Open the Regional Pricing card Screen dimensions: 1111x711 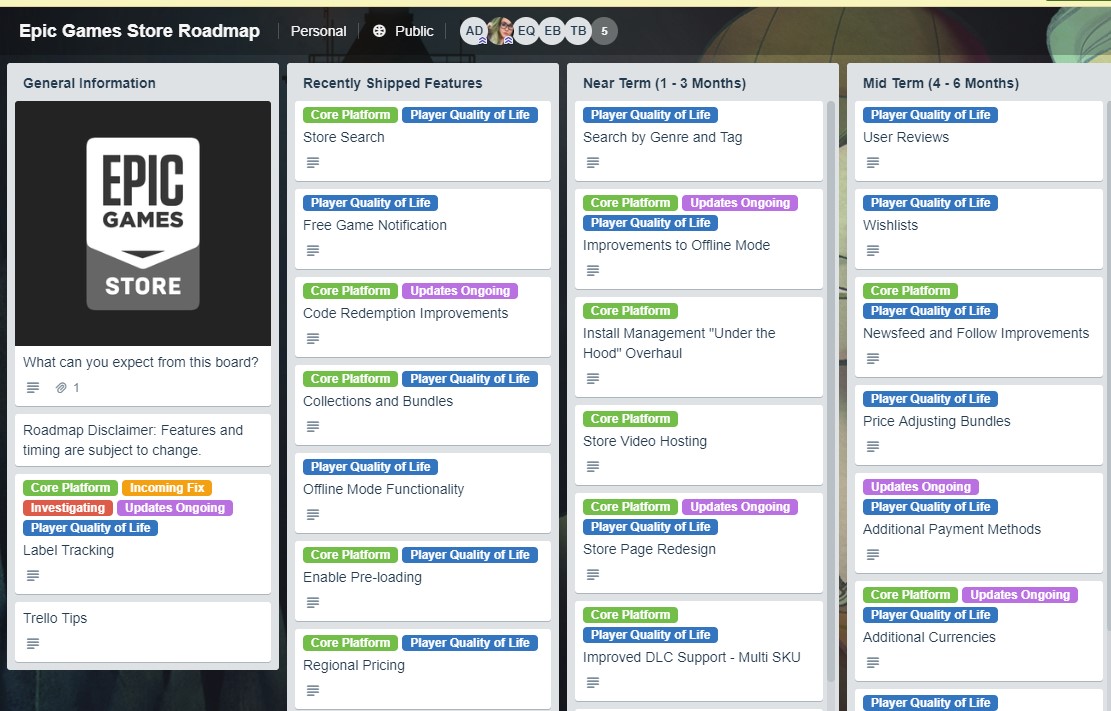tap(354, 665)
